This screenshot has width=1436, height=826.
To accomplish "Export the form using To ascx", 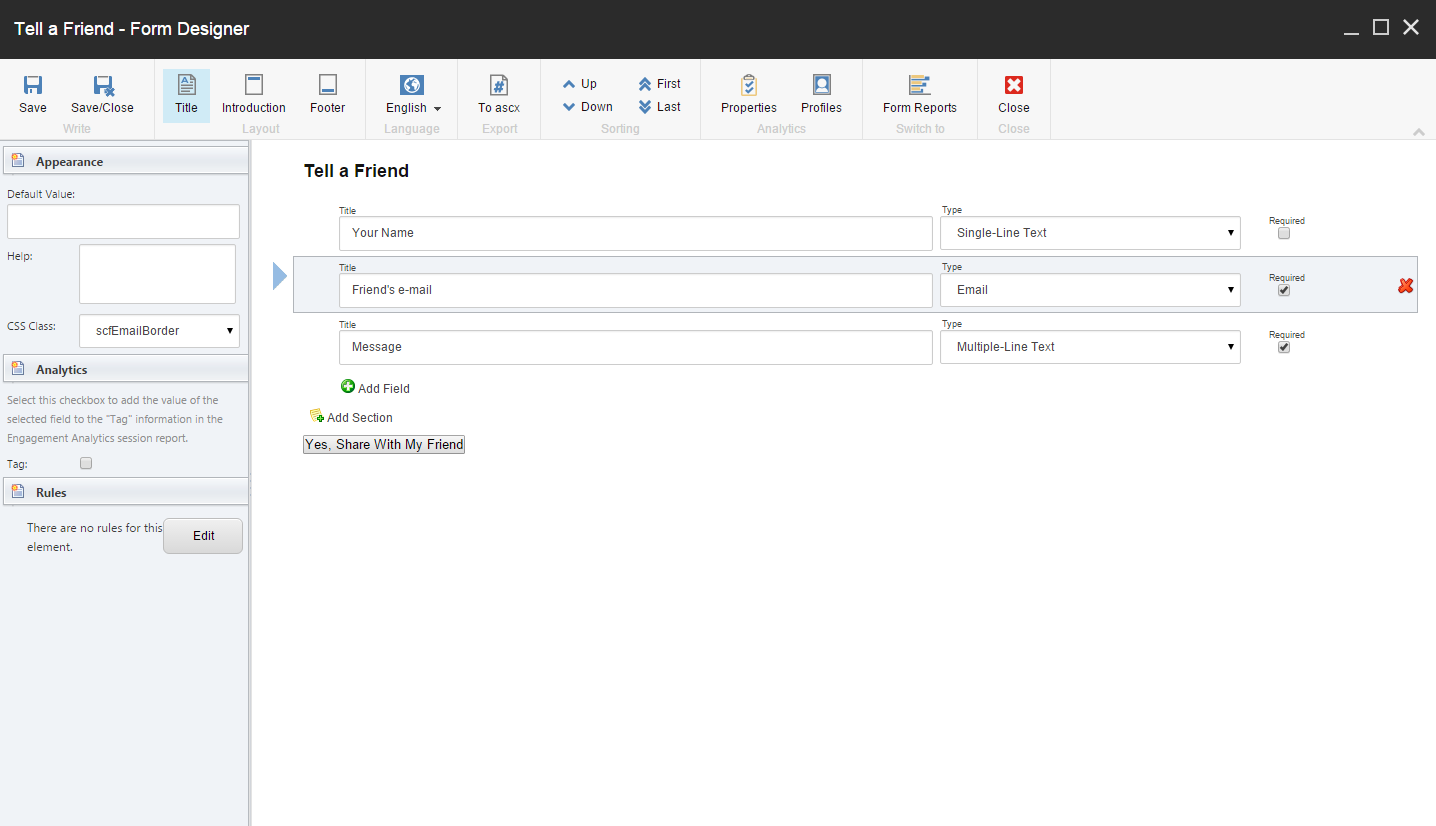I will 498,95.
